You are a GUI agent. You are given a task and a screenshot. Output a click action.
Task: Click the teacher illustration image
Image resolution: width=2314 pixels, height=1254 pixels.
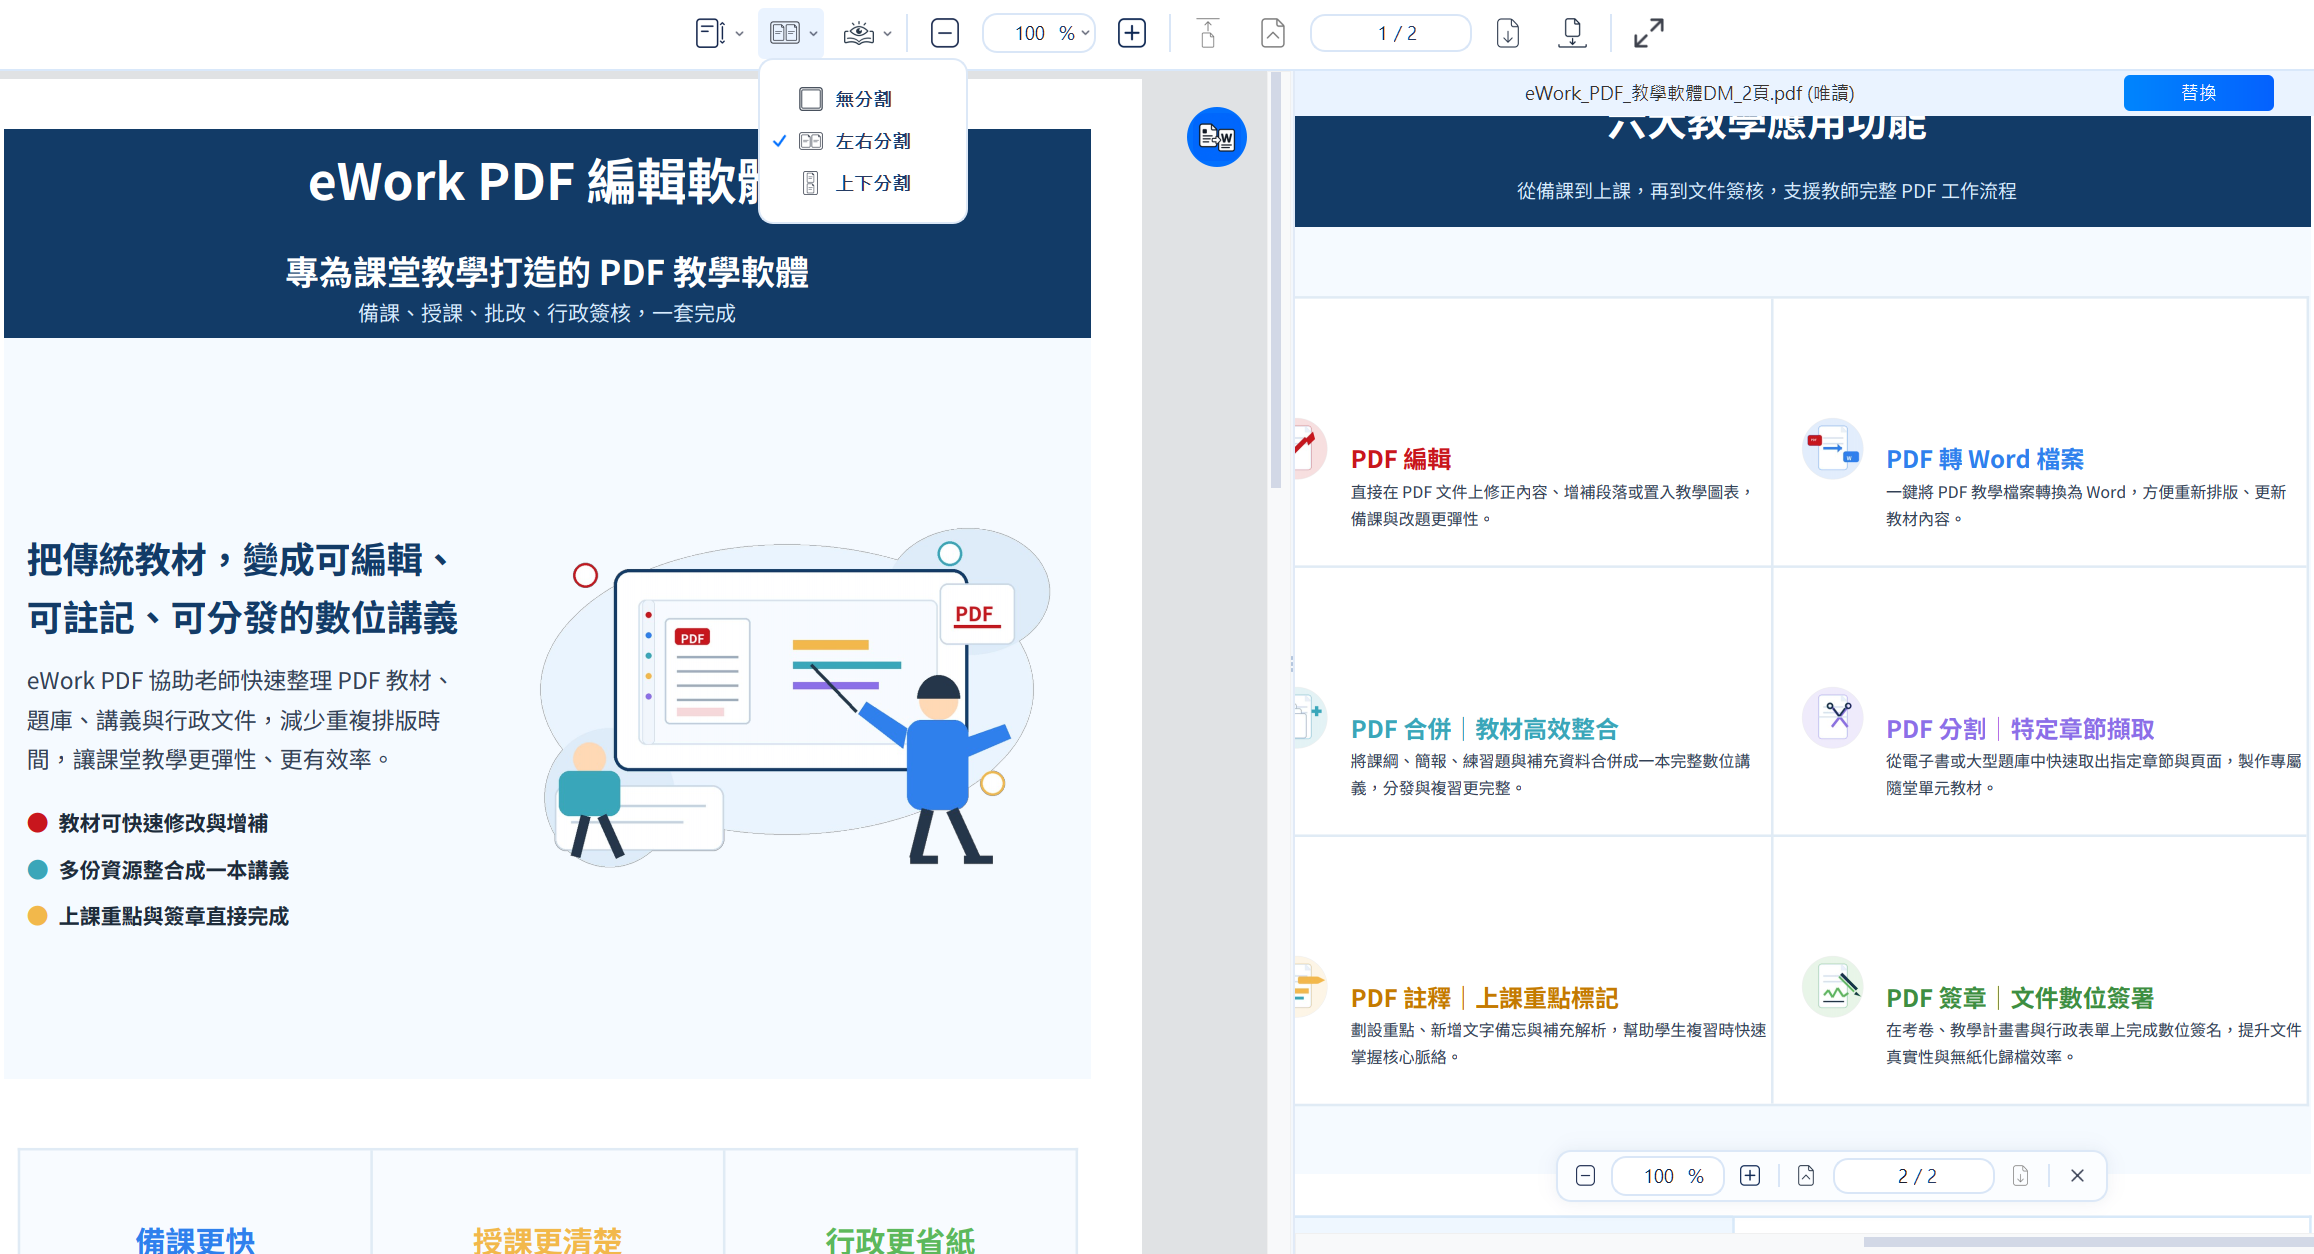(795, 697)
